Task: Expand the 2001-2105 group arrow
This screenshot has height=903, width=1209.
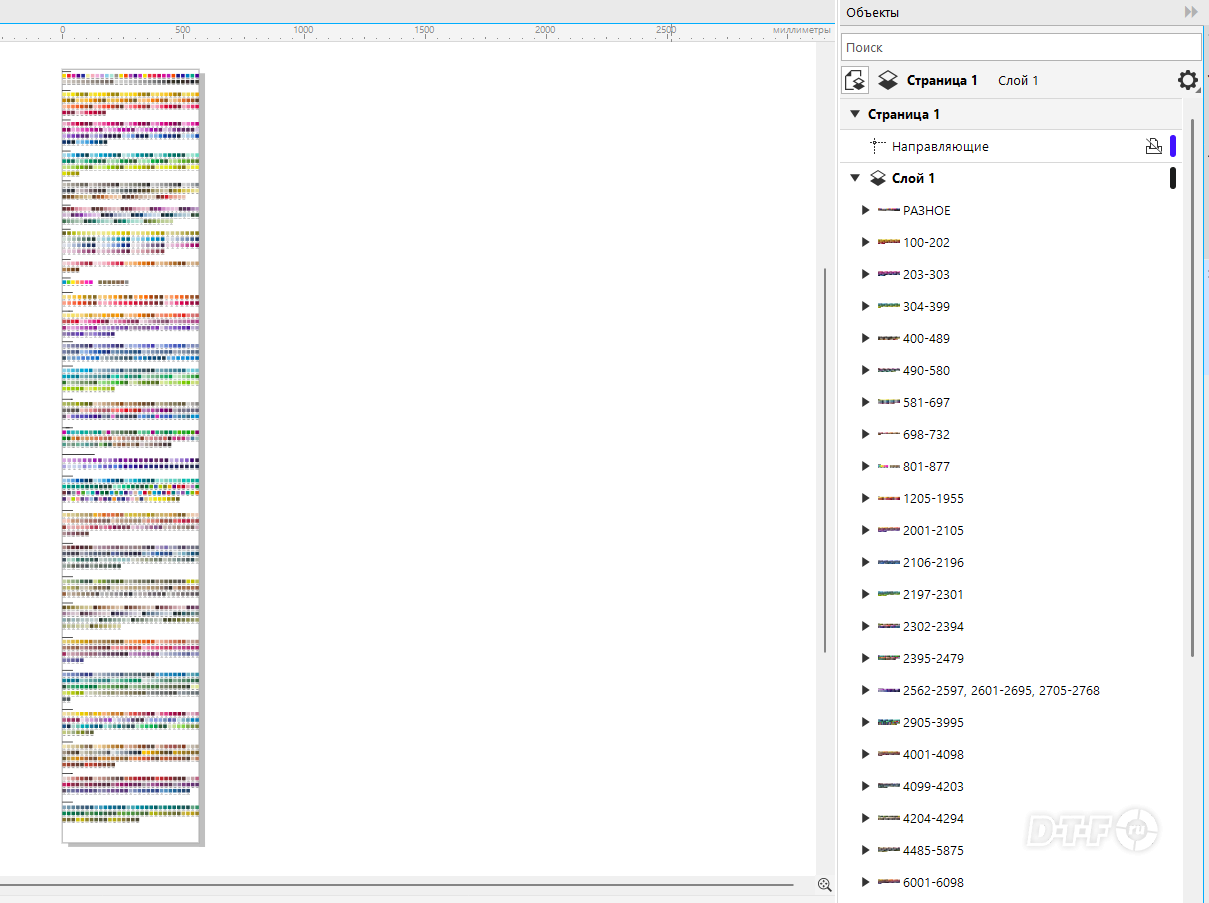Action: coord(866,530)
